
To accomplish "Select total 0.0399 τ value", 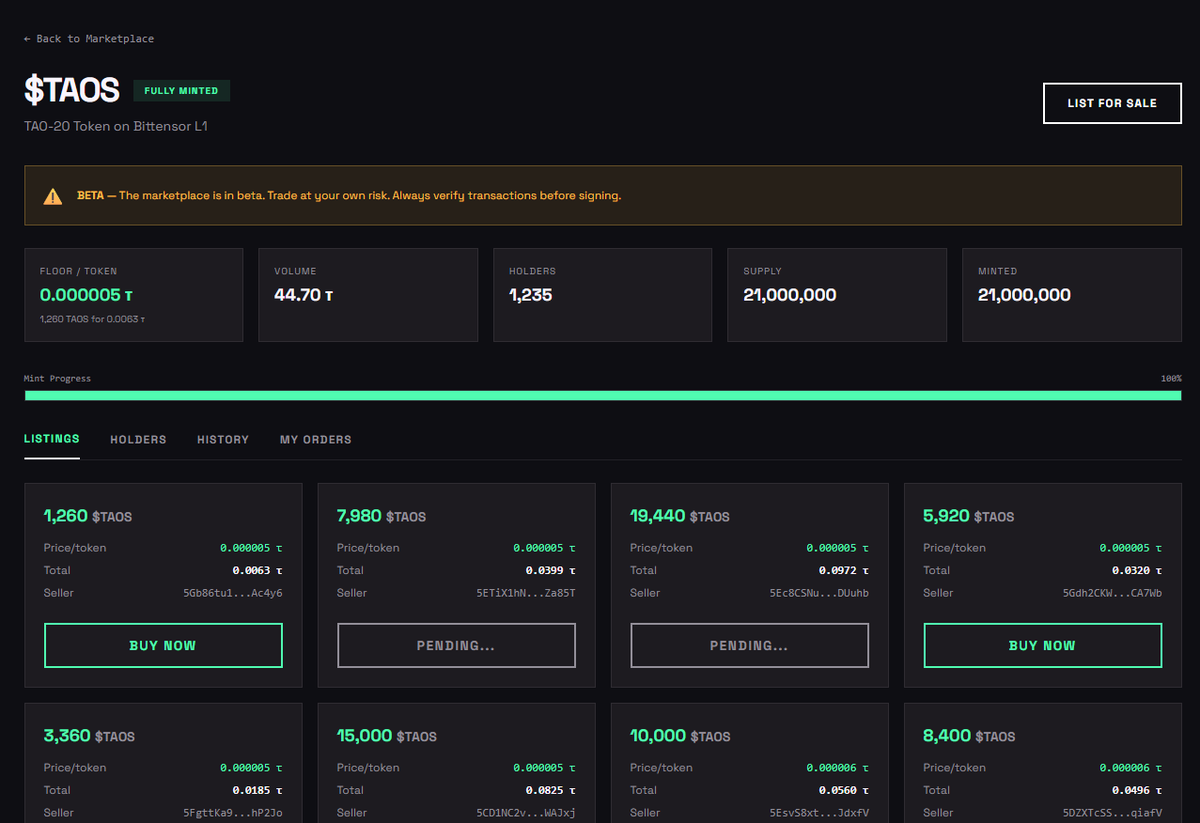I will (551, 571).
